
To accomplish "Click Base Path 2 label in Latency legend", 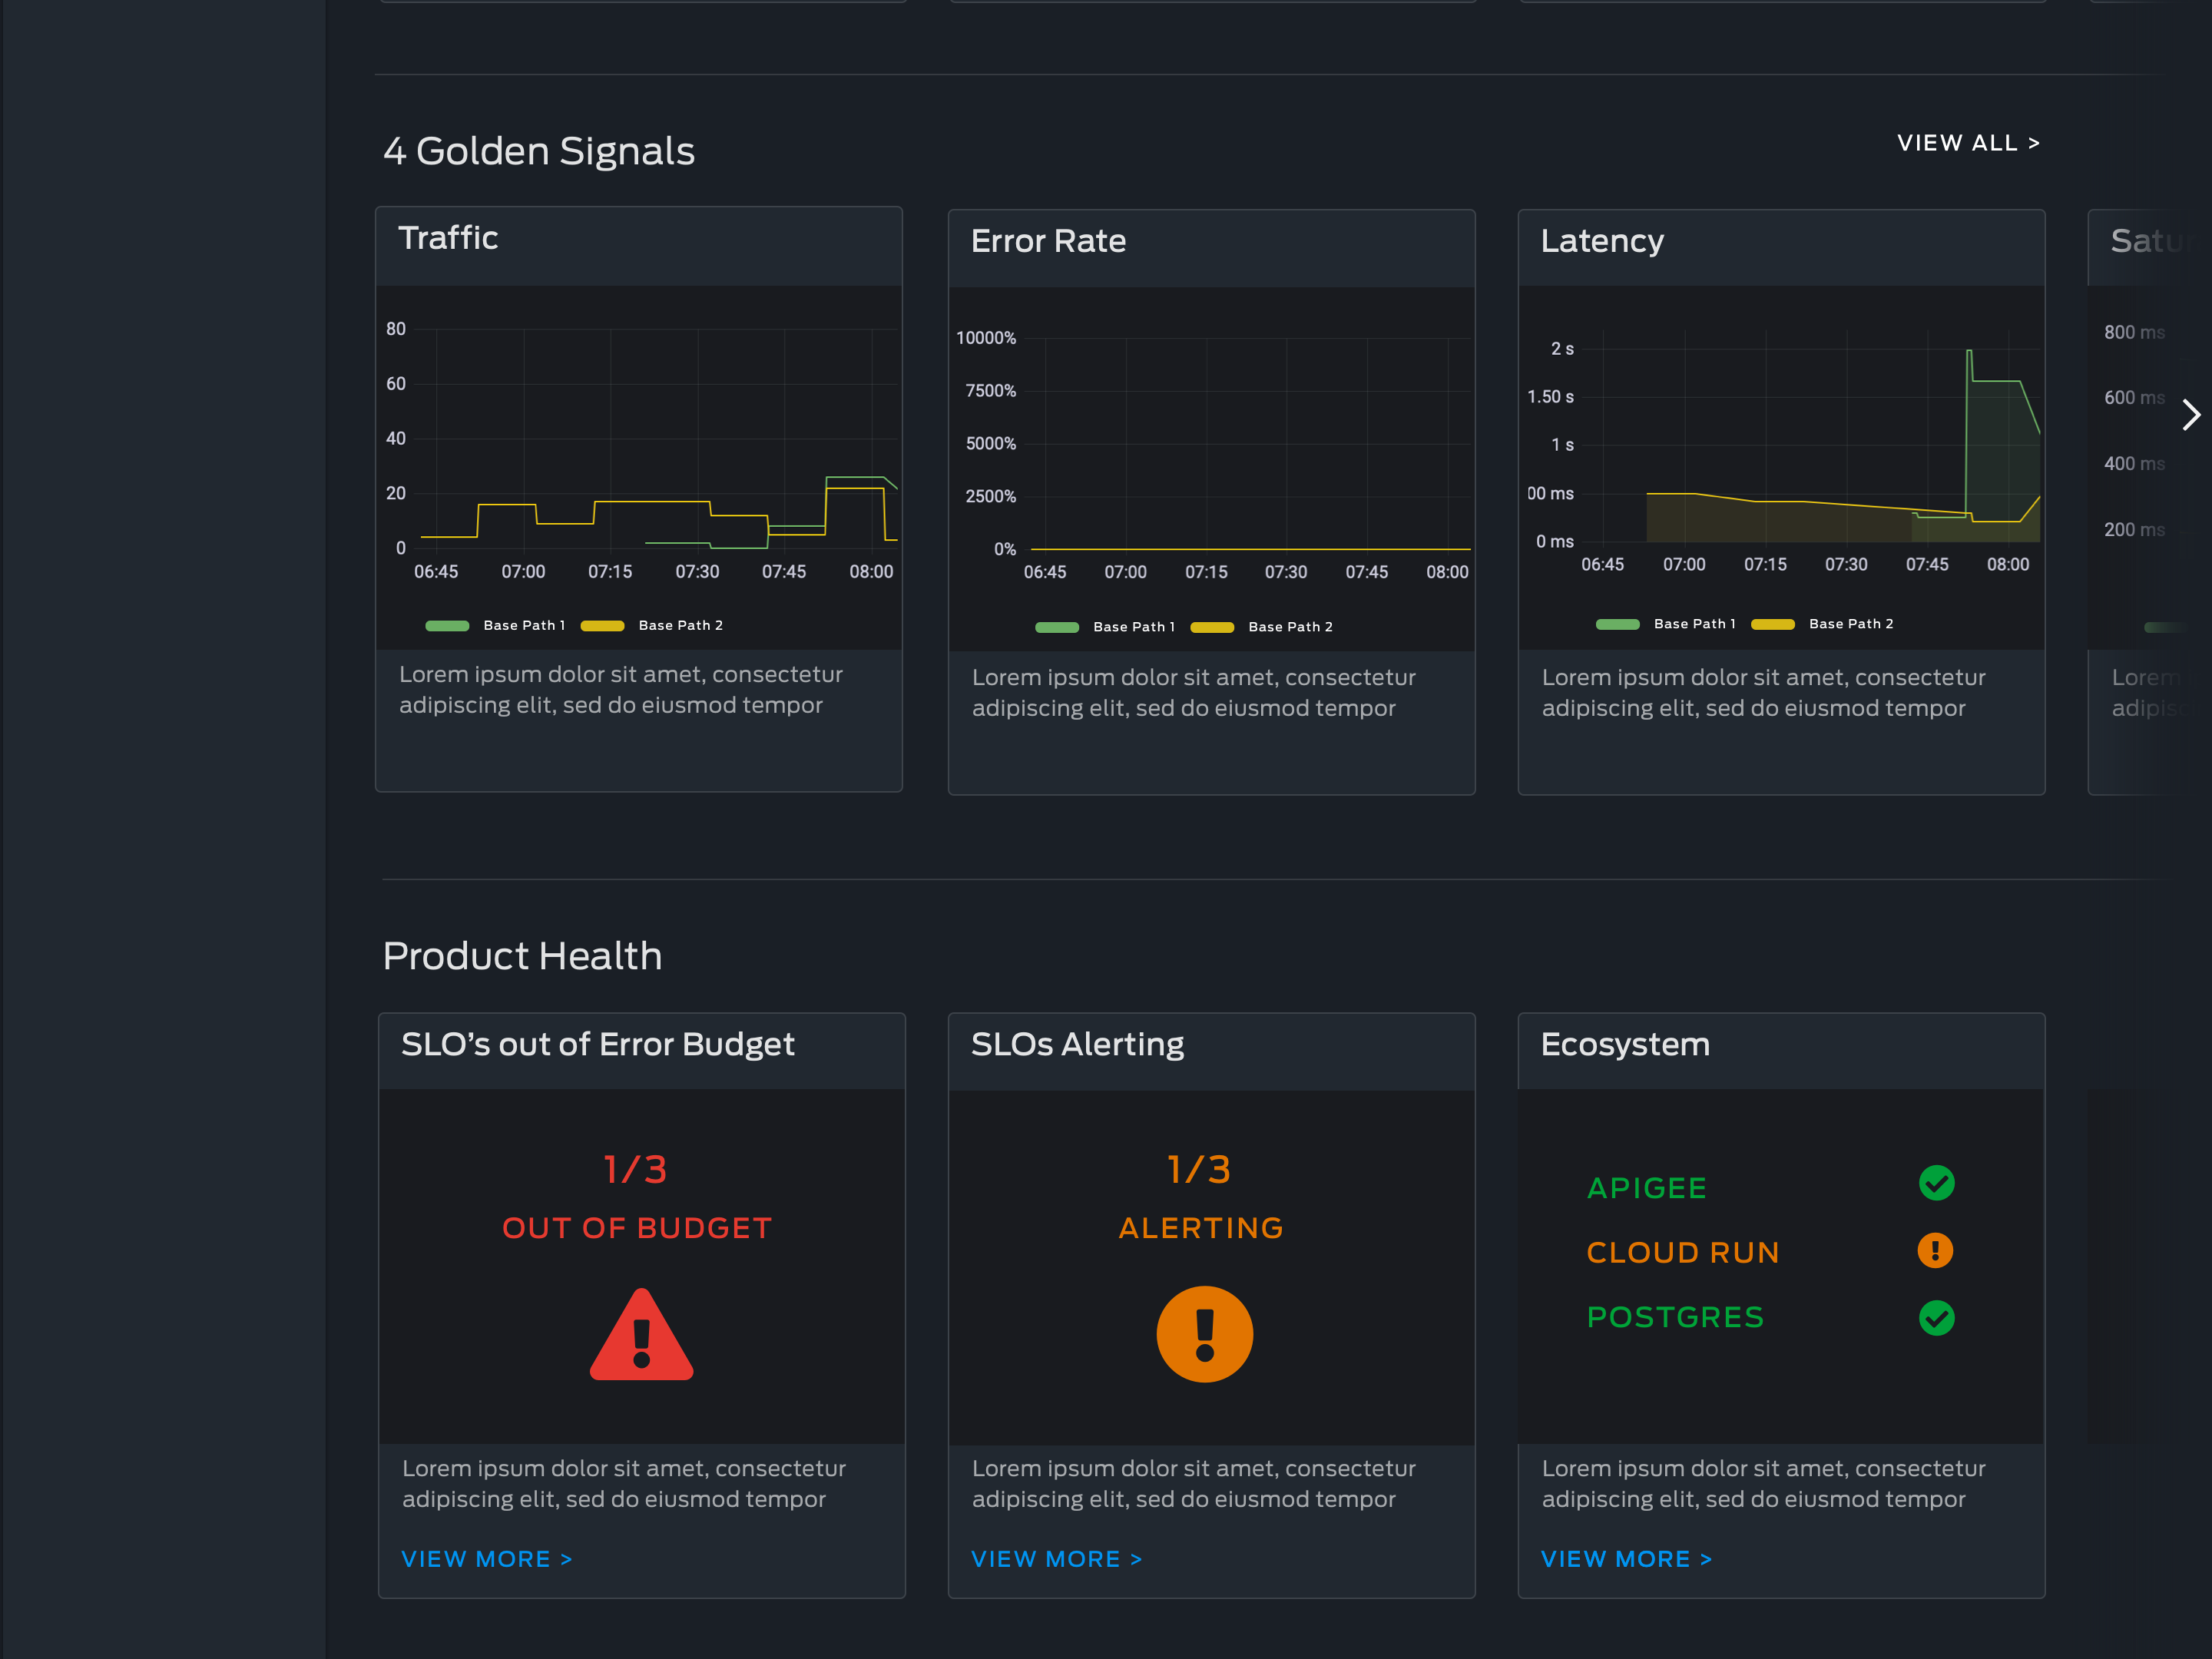I will coord(1851,624).
